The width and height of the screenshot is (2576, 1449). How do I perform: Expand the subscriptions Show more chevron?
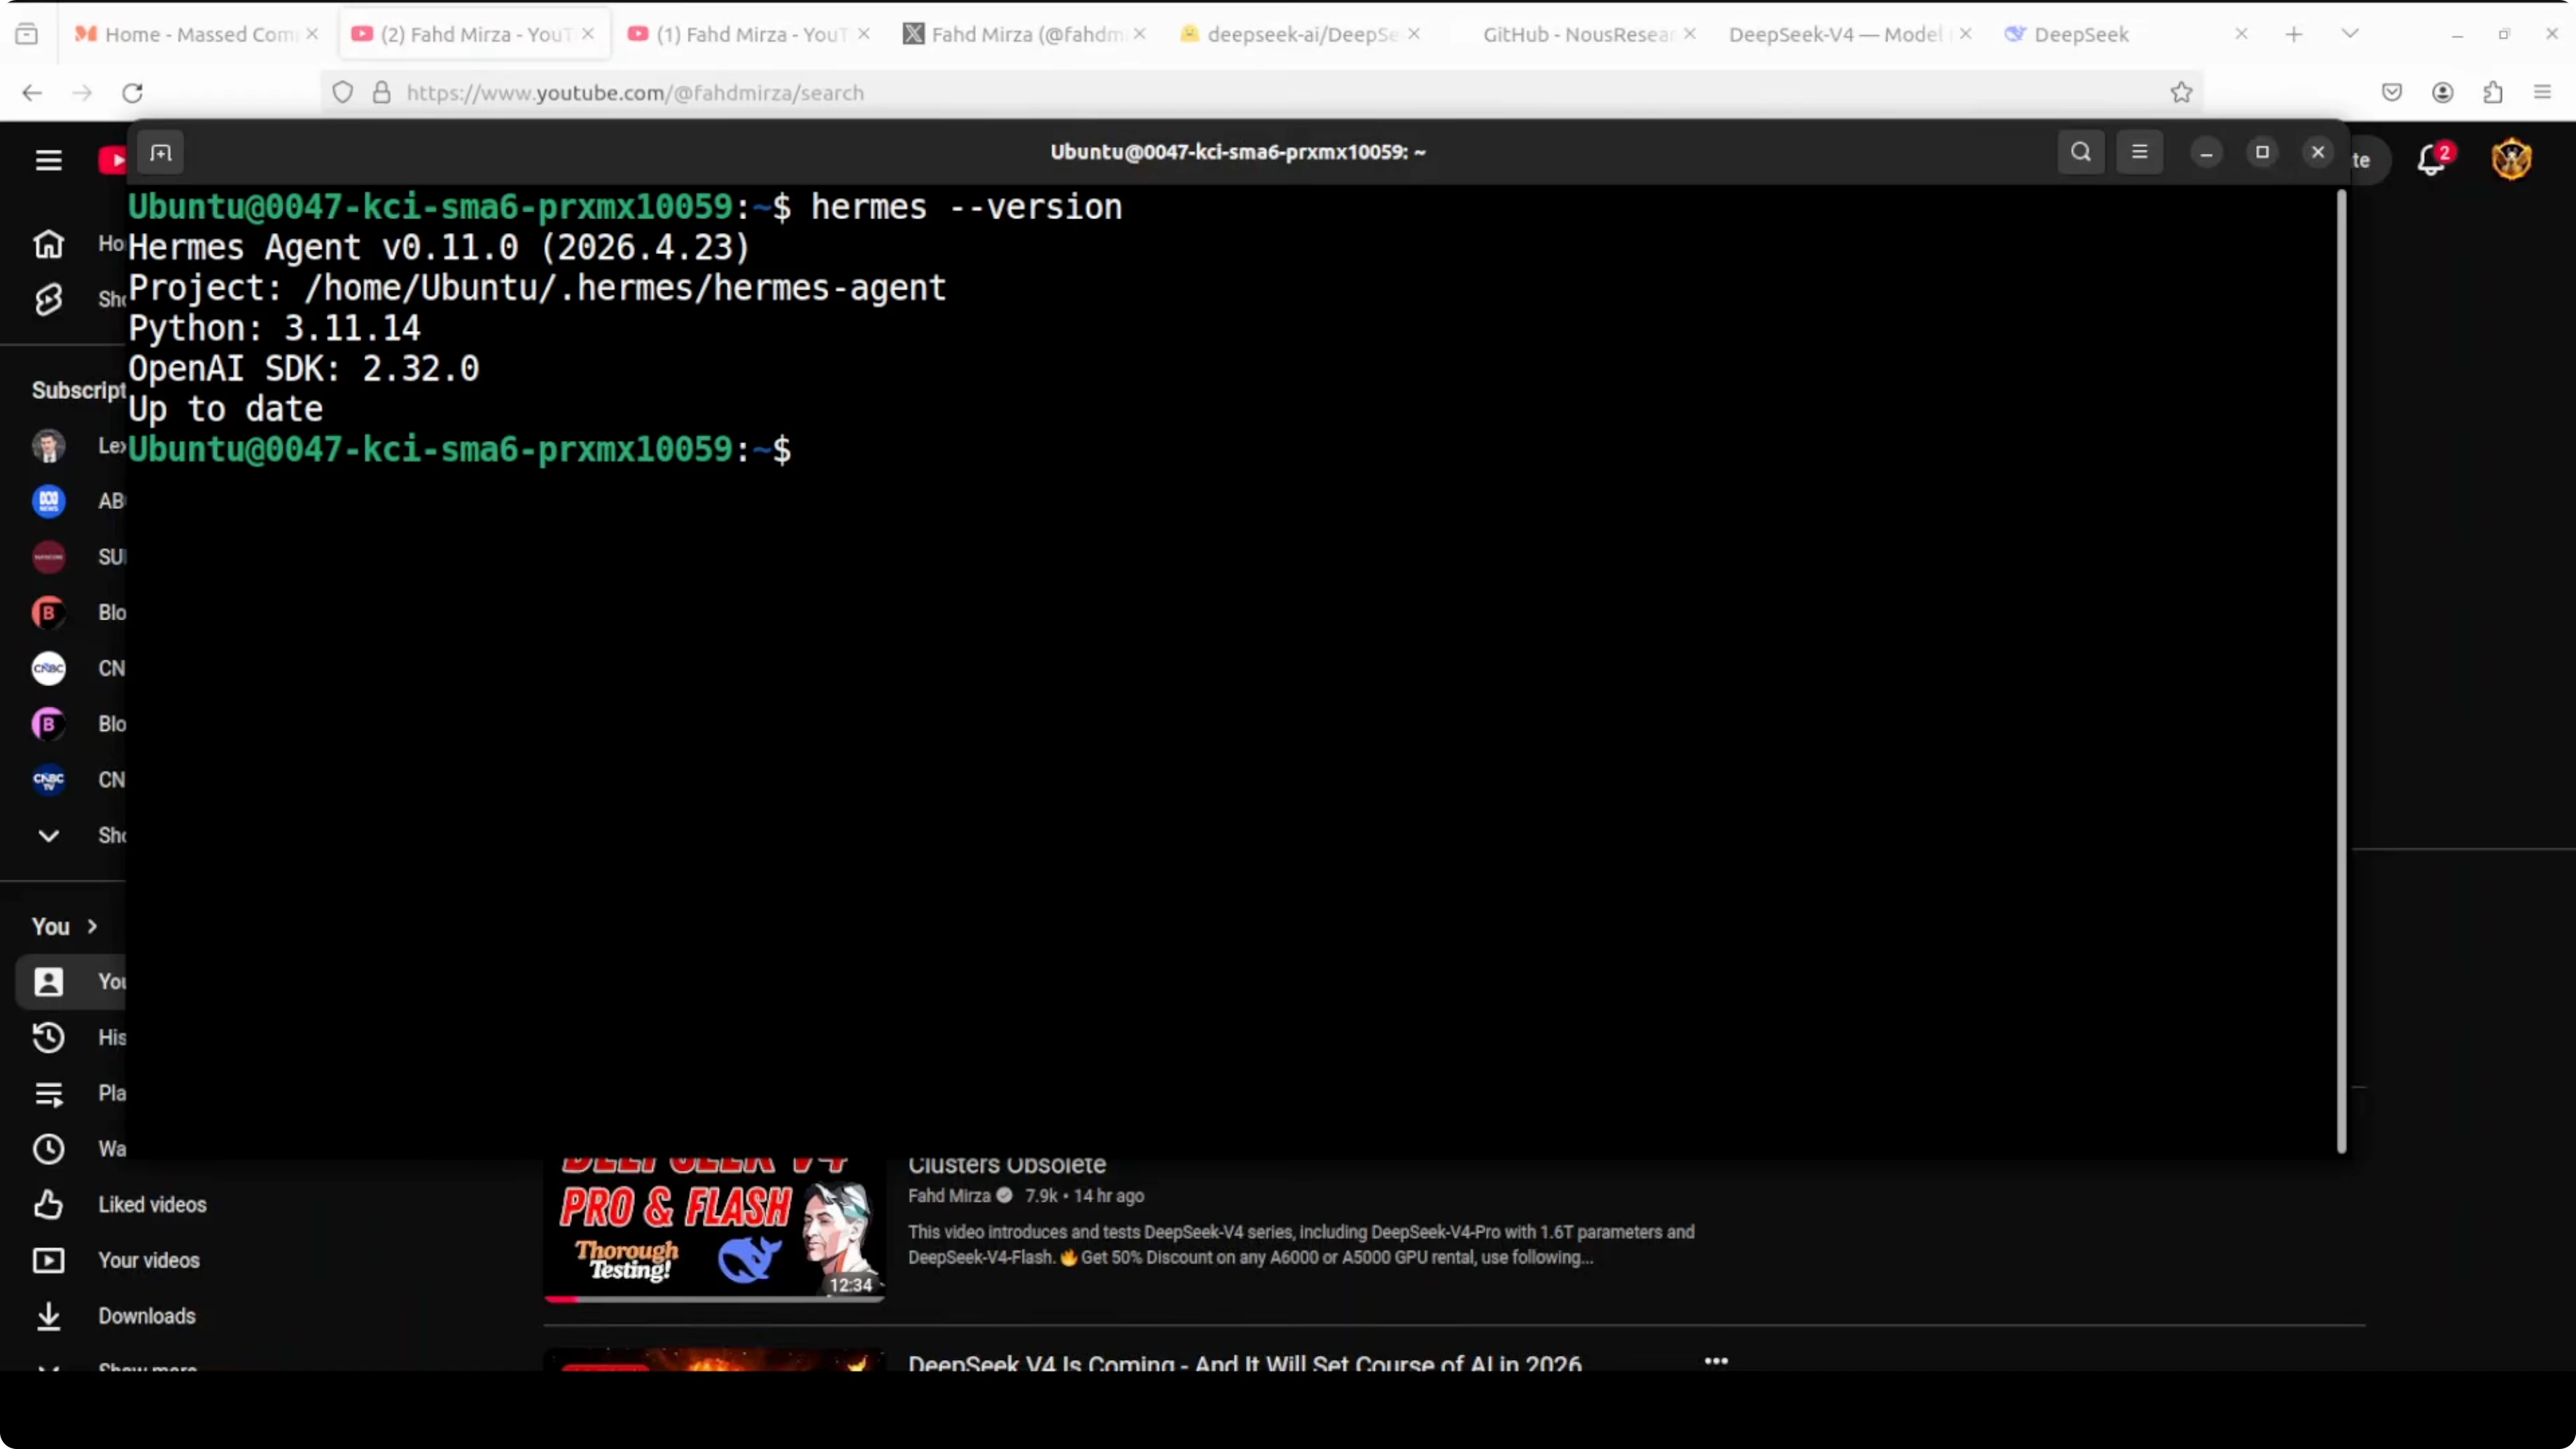(48, 835)
